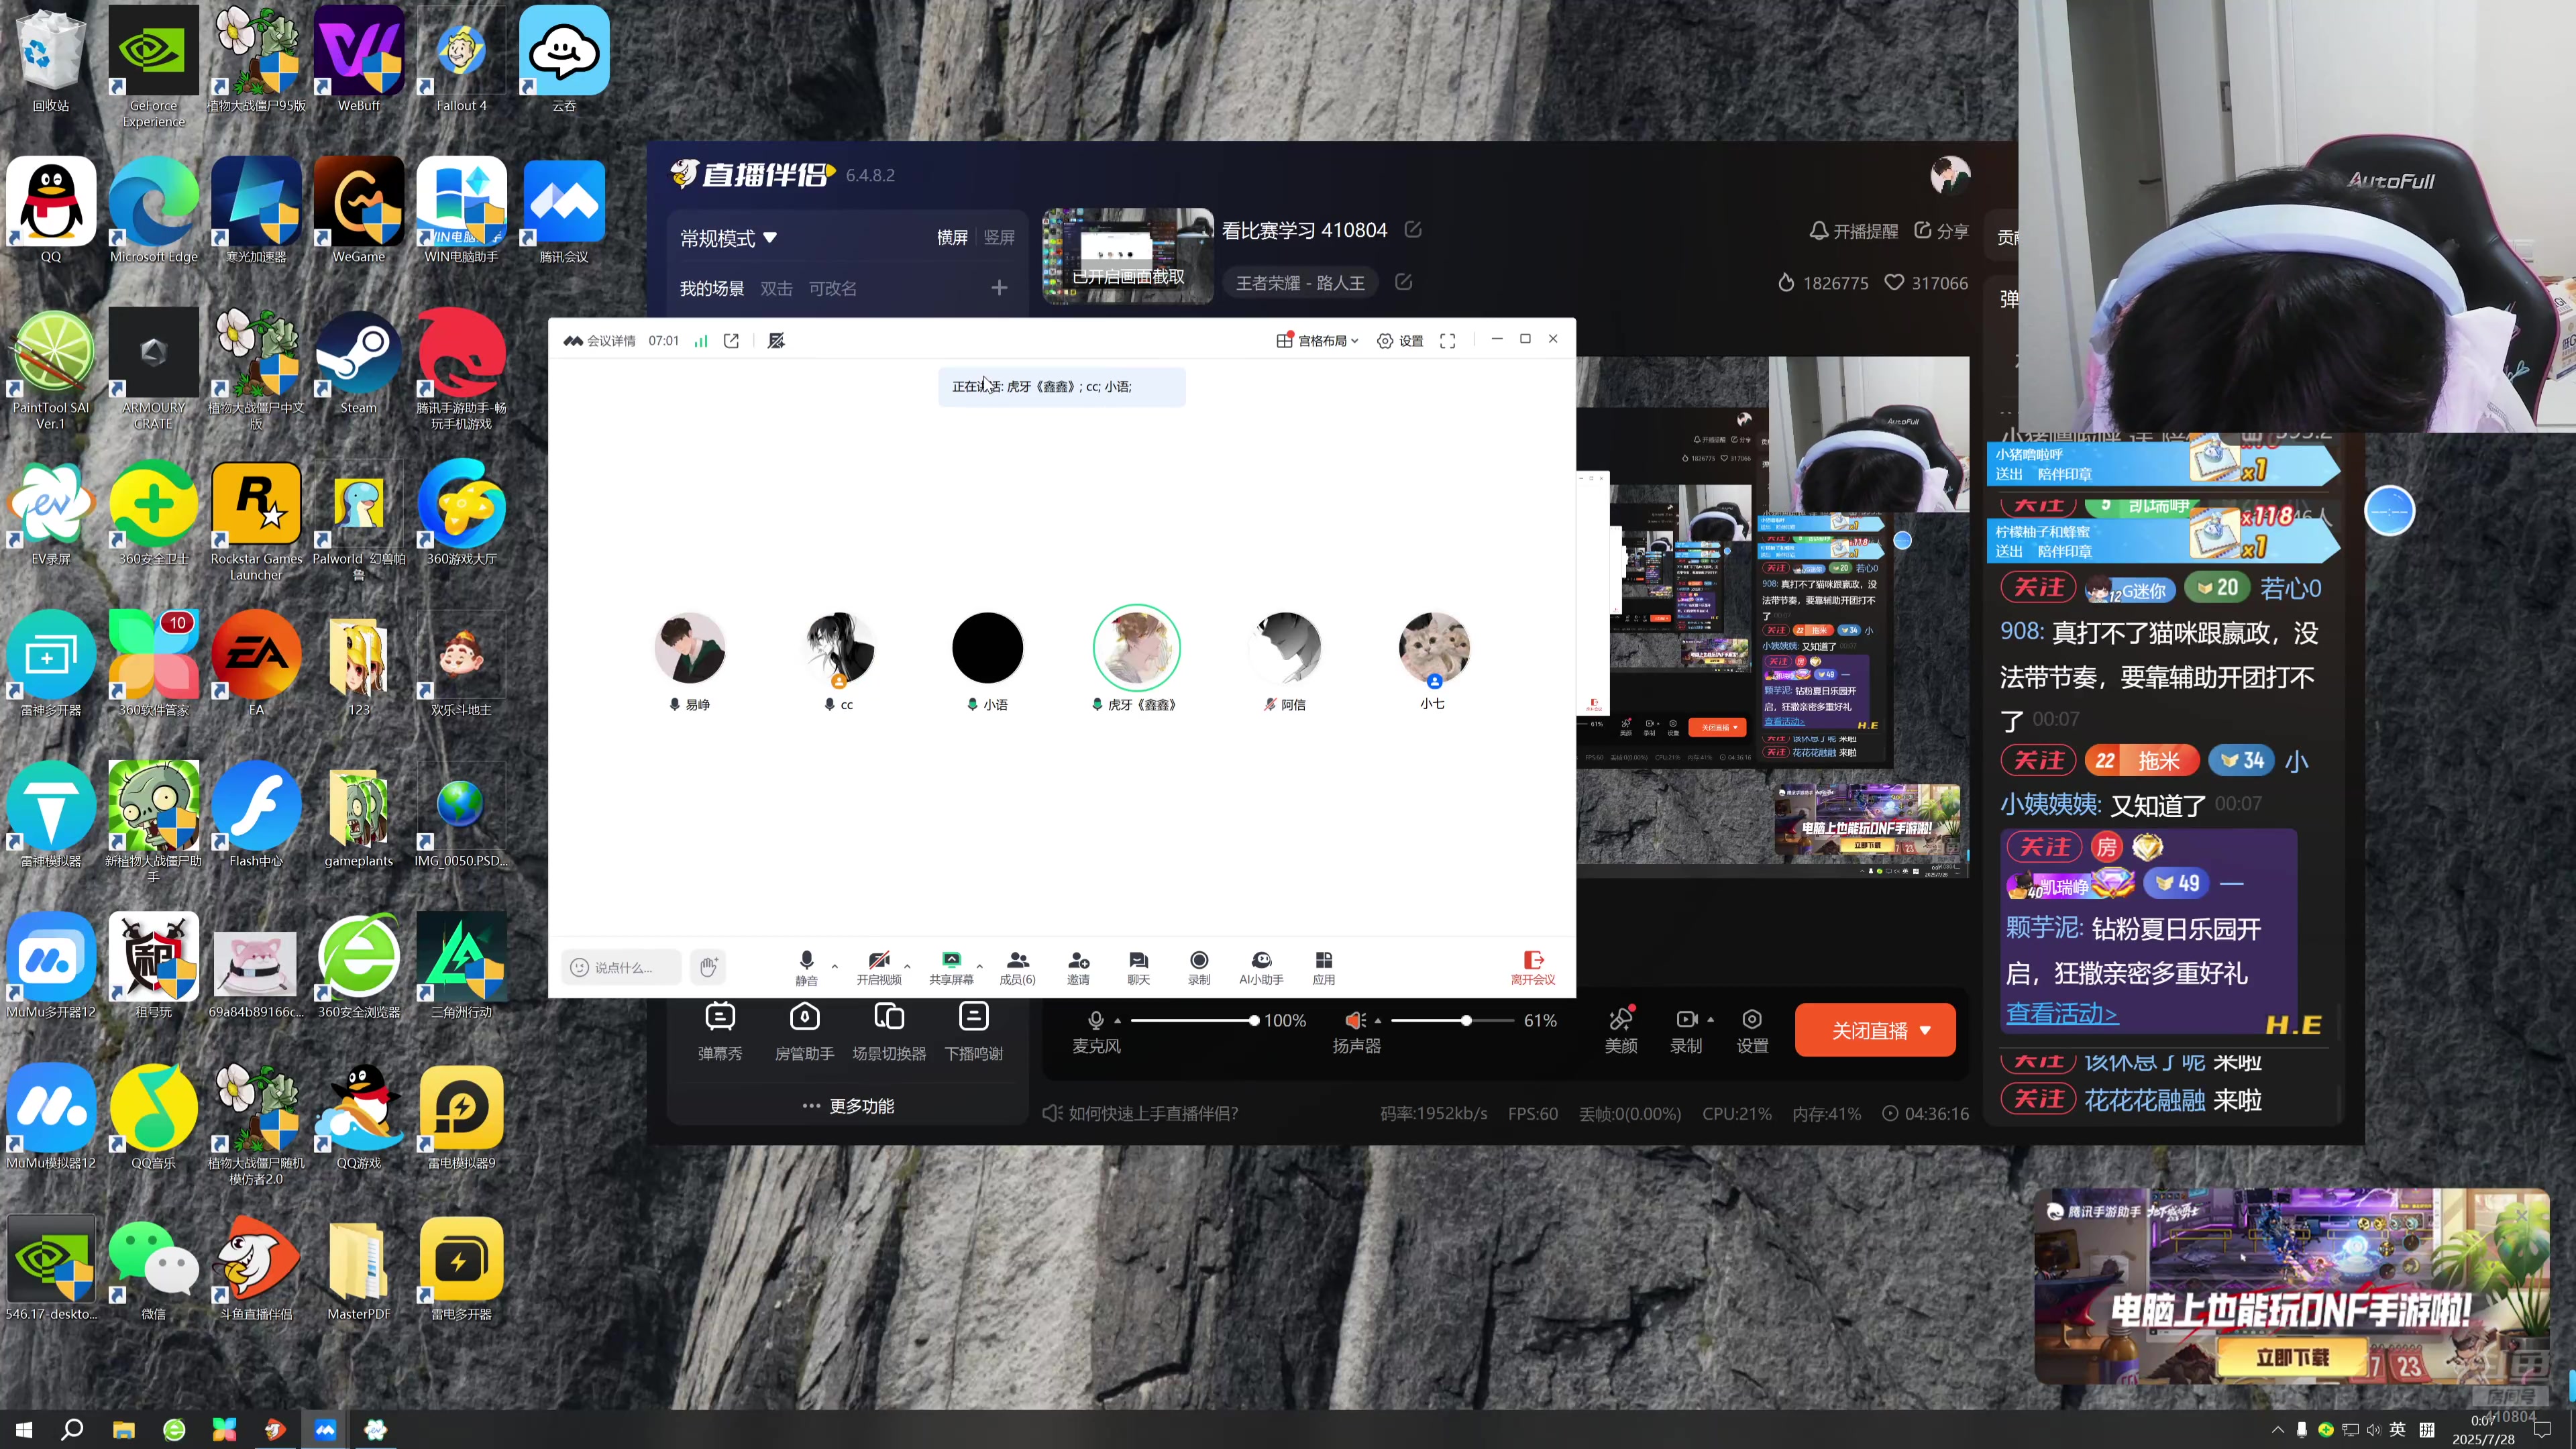Start 录制 recording in Tencent Meeting
This screenshot has width=2576, height=1449.
pyautogui.click(x=1199, y=967)
